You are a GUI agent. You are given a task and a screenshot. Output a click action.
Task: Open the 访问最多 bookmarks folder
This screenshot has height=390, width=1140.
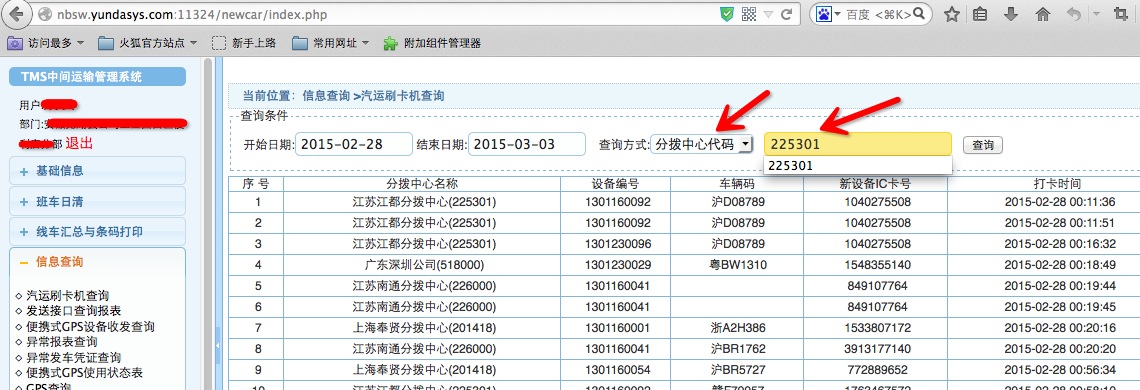coord(45,43)
